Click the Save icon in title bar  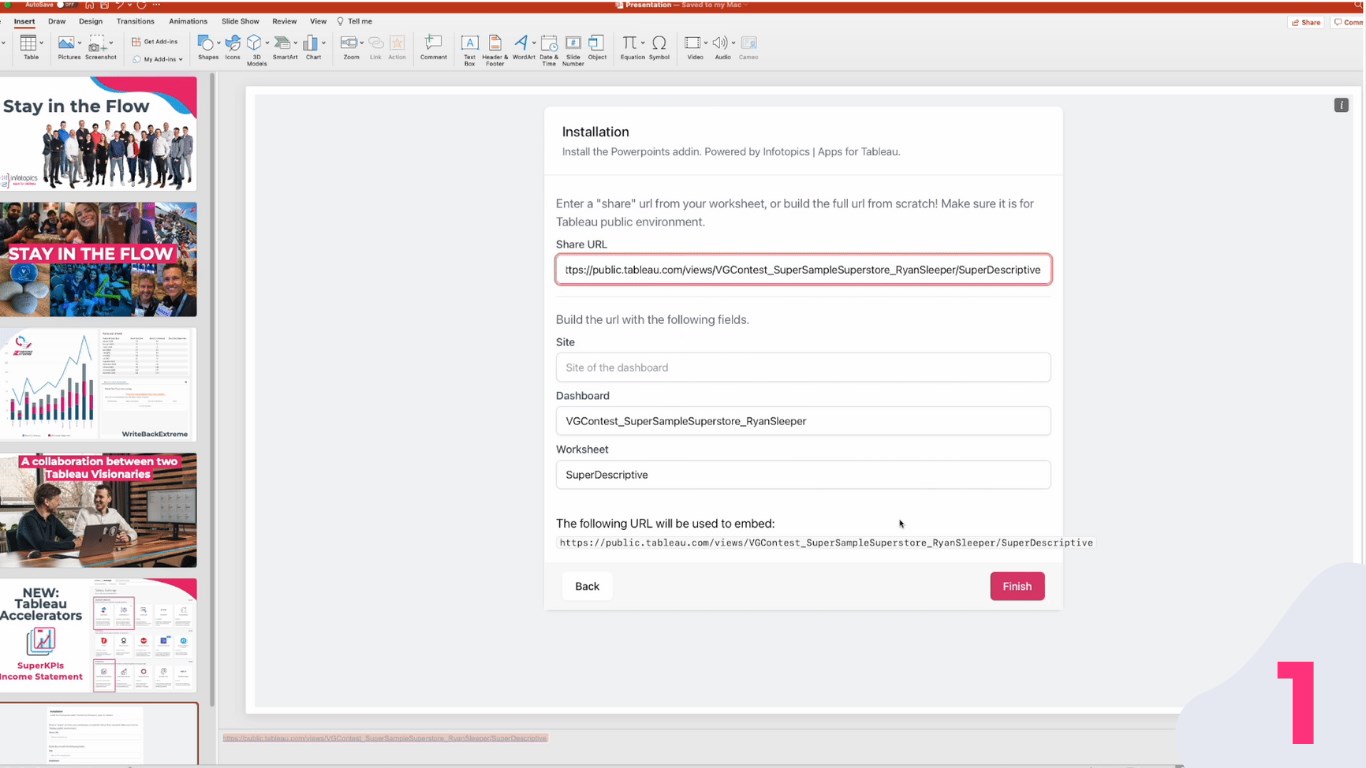tap(105, 5)
